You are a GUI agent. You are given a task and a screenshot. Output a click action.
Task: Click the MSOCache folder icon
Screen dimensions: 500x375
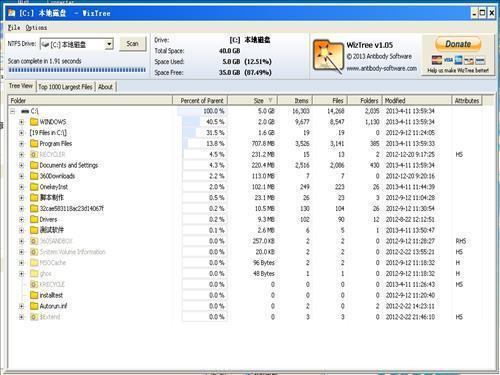(34, 263)
